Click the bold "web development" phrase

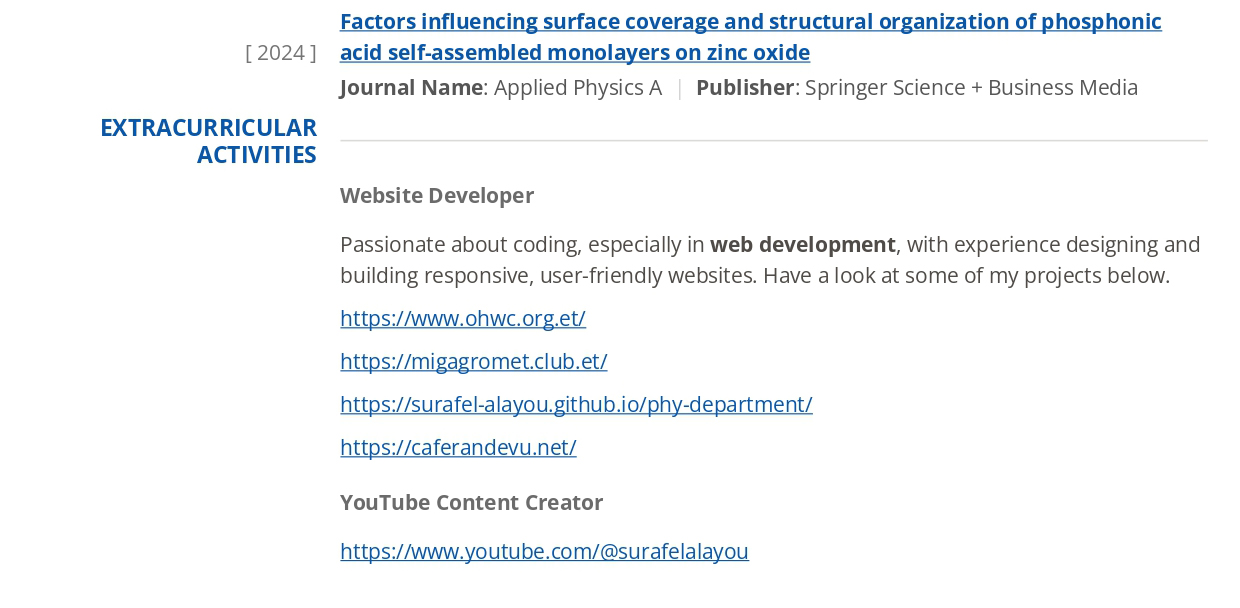pyautogui.click(x=802, y=245)
